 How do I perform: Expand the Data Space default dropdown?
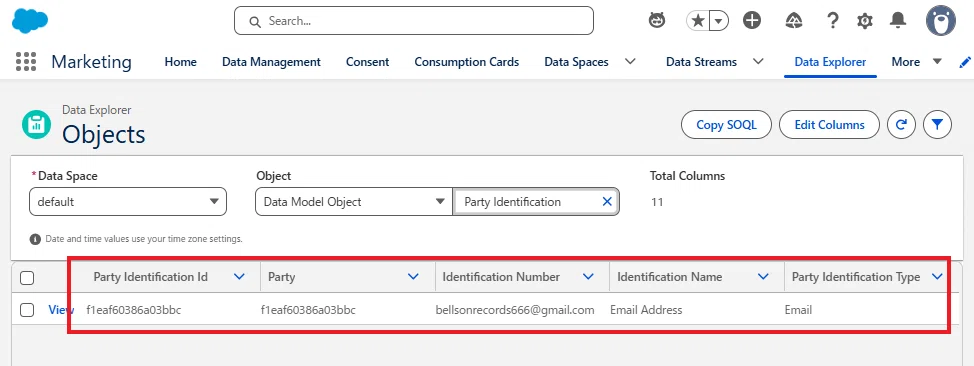[128, 202]
